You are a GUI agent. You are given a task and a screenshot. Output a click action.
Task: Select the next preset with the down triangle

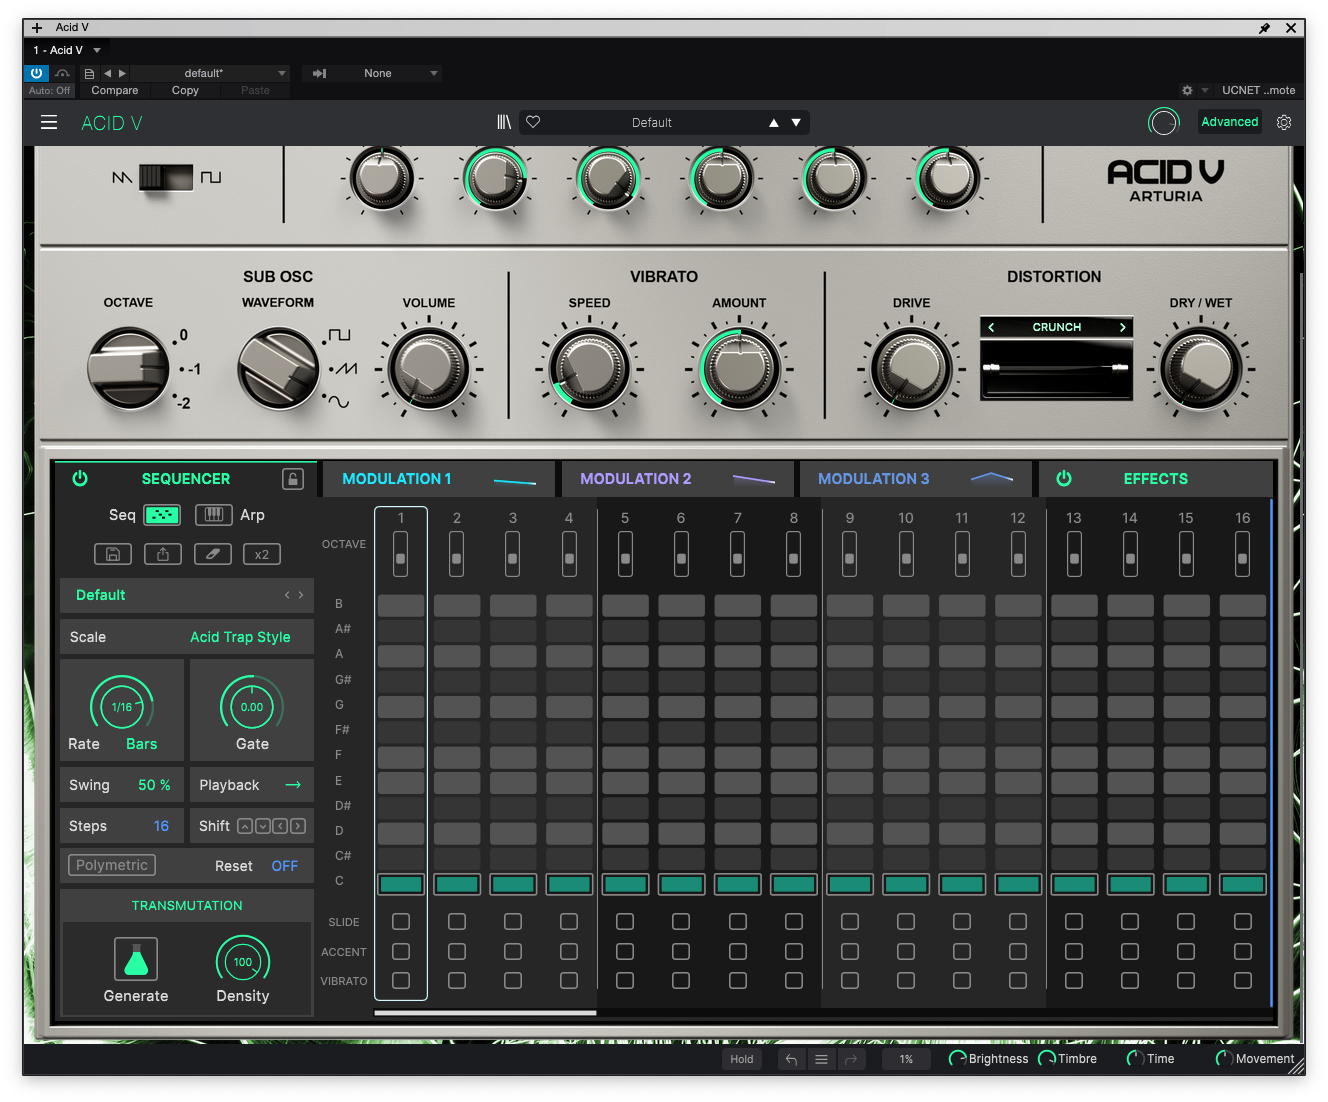tap(796, 123)
